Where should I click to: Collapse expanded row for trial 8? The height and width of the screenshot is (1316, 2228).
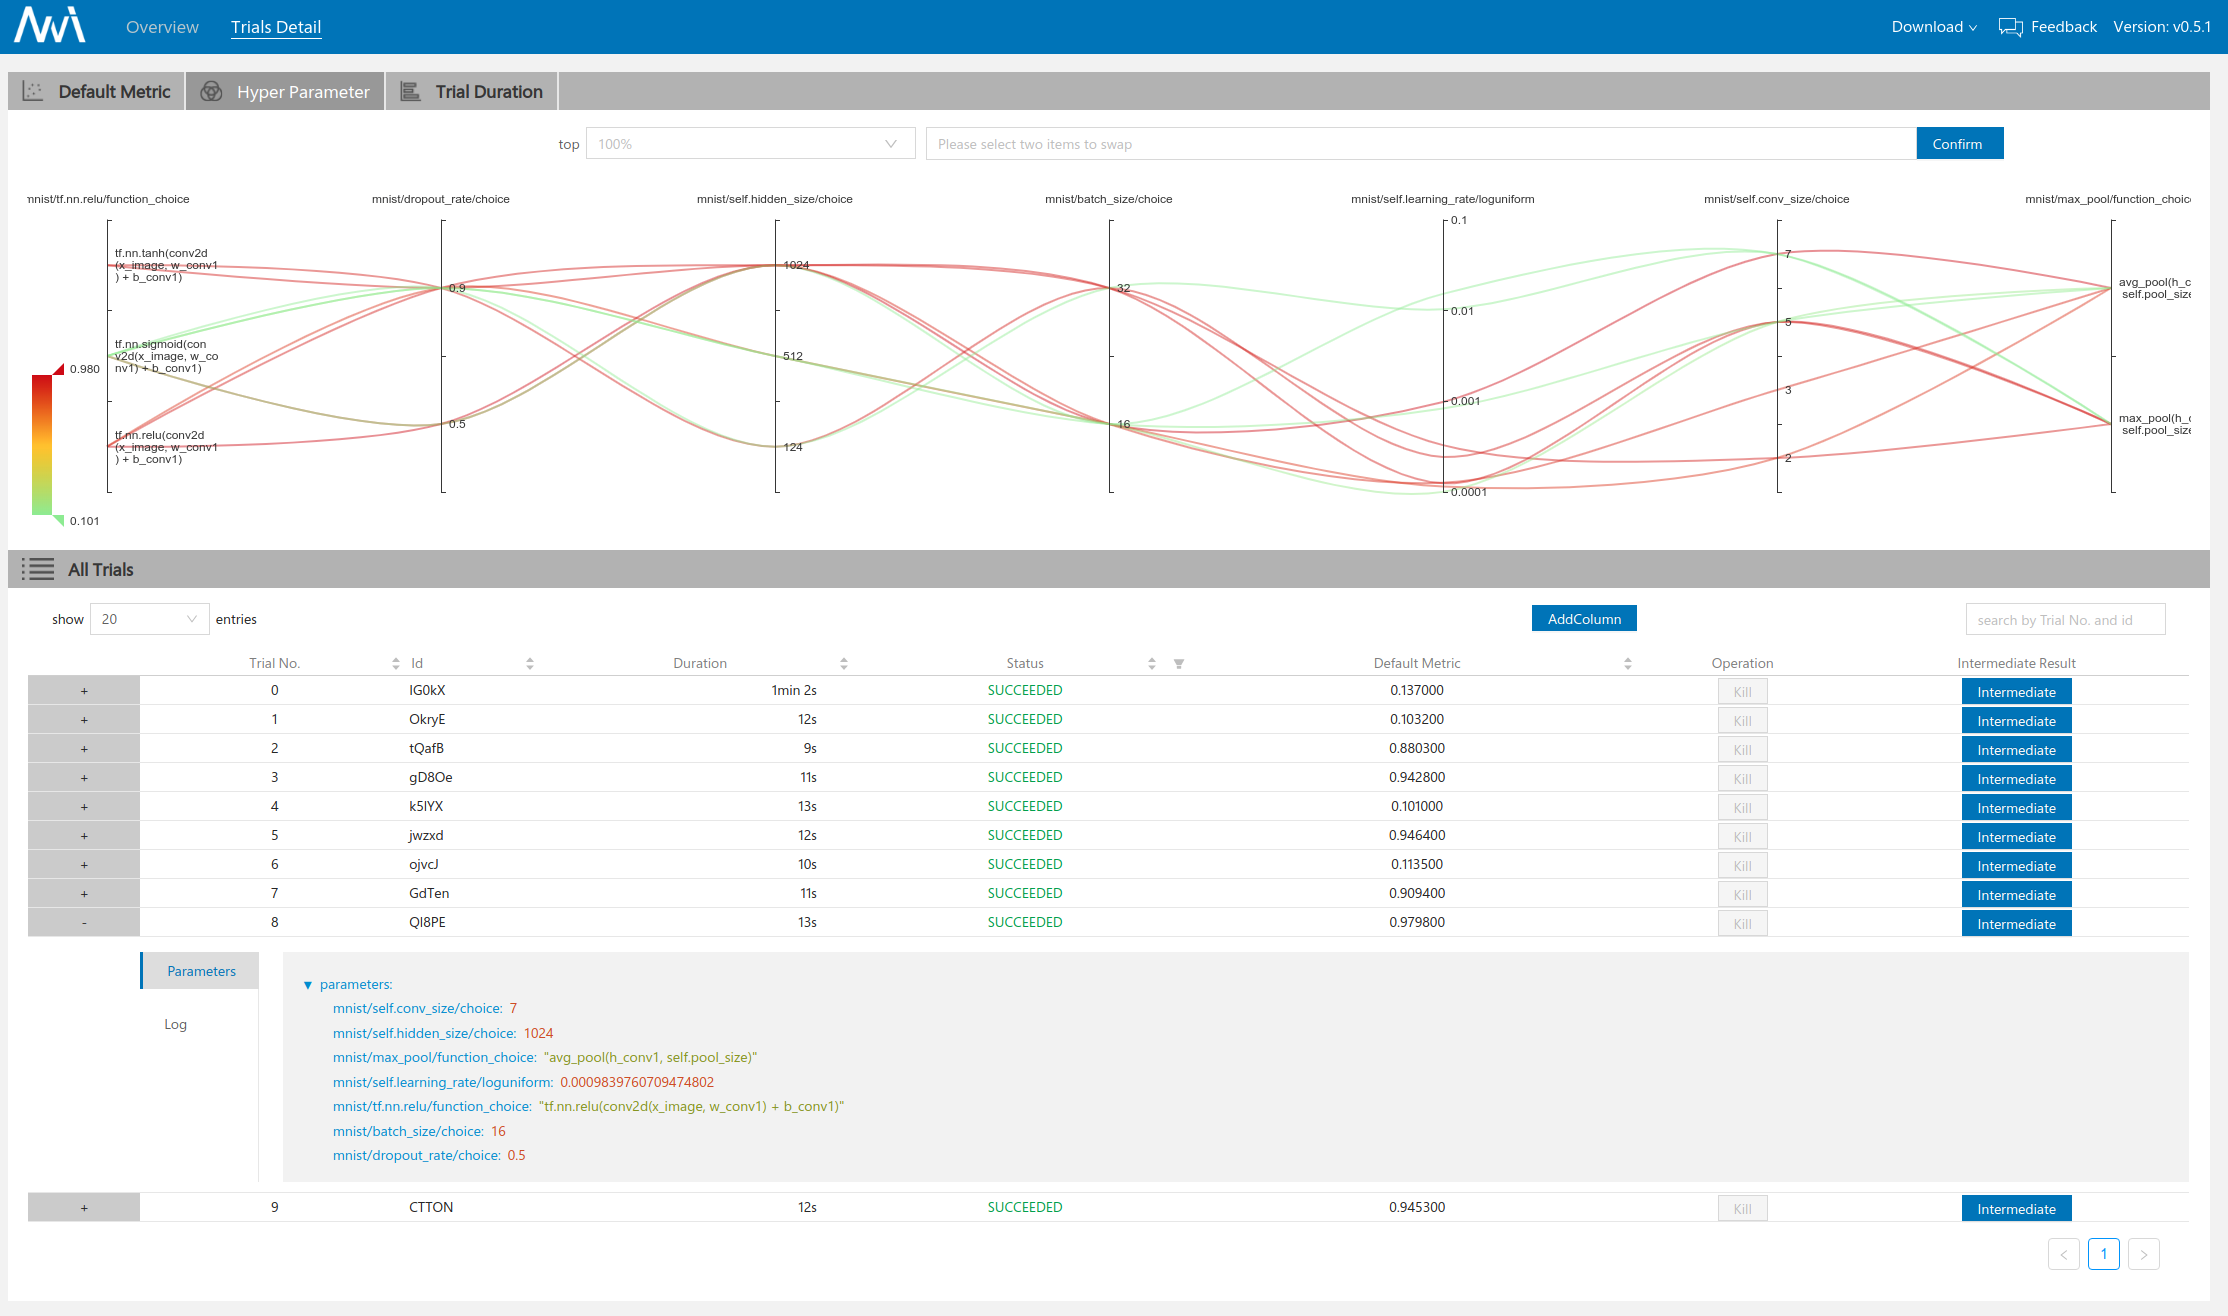(x=84, y=922)
